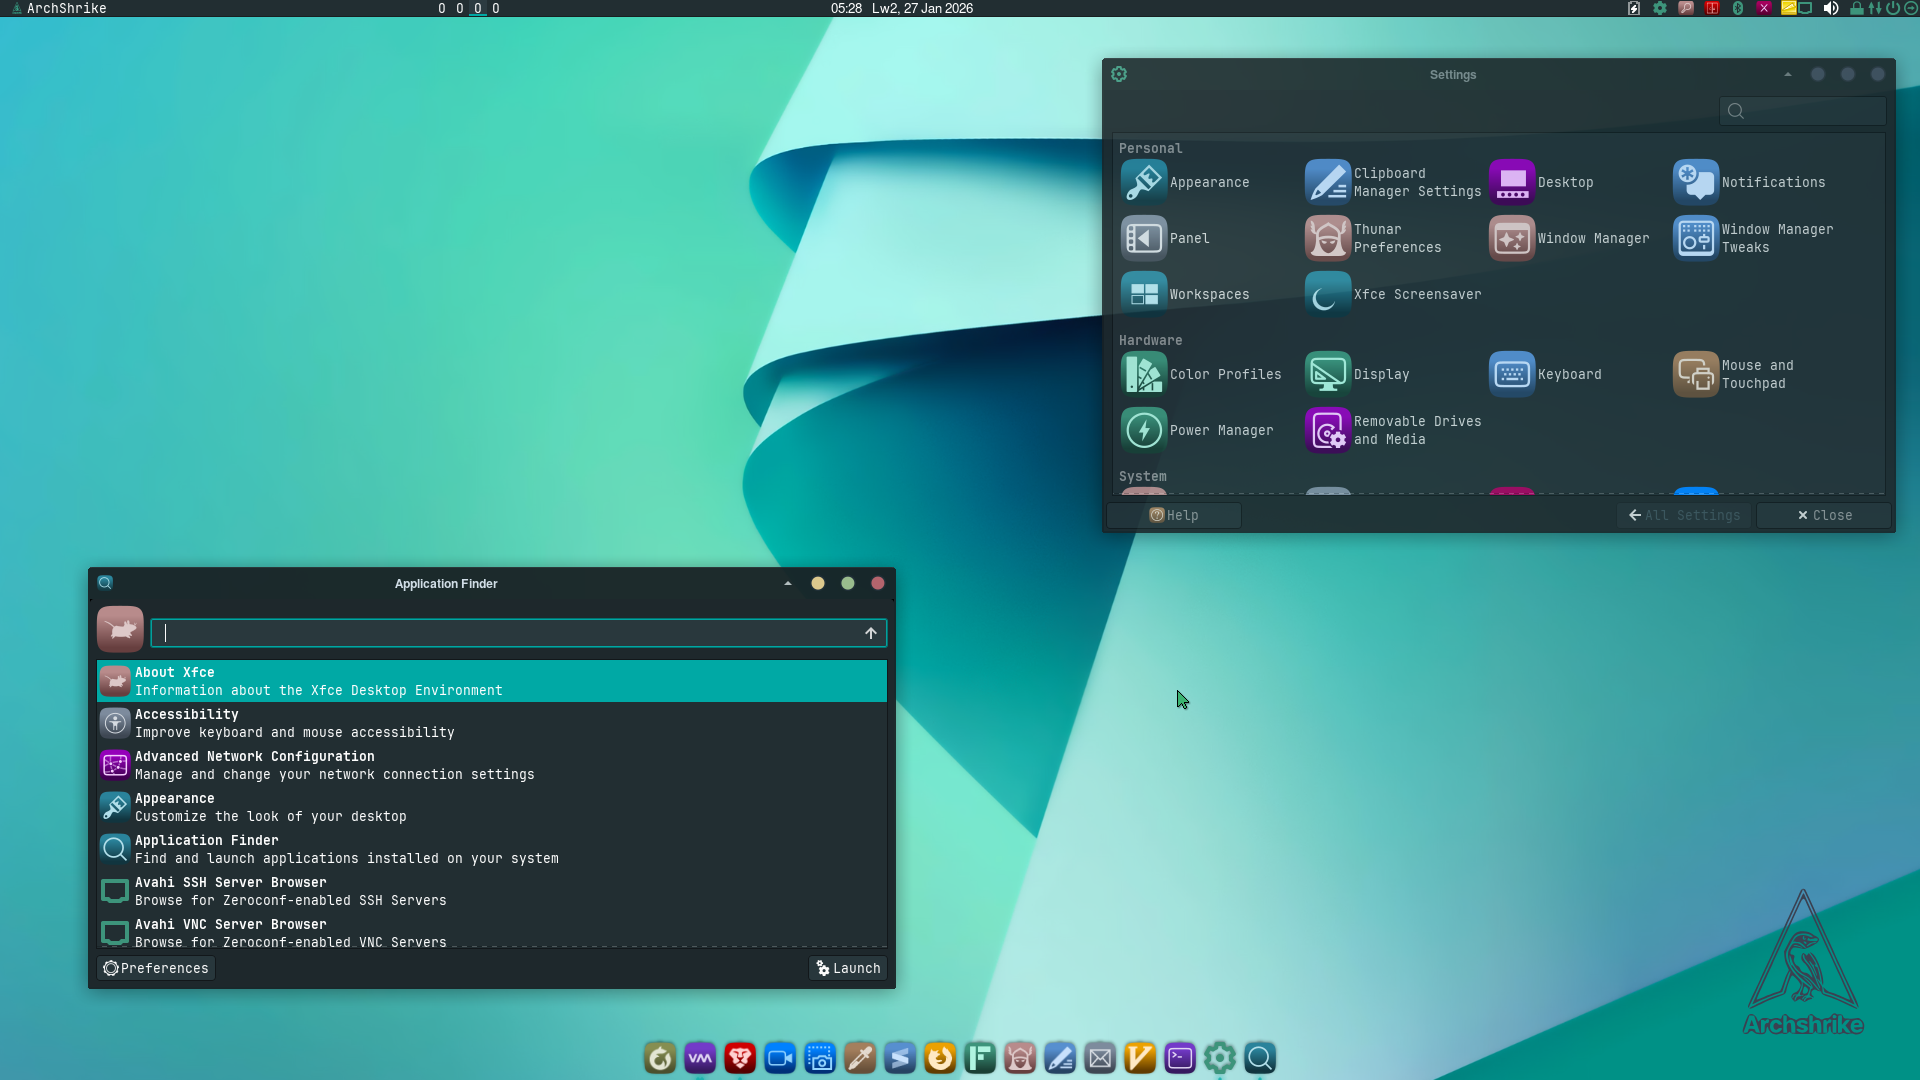Open Removable Drives and Media
1920x1080 pixels.
(x=1392, y=430)
